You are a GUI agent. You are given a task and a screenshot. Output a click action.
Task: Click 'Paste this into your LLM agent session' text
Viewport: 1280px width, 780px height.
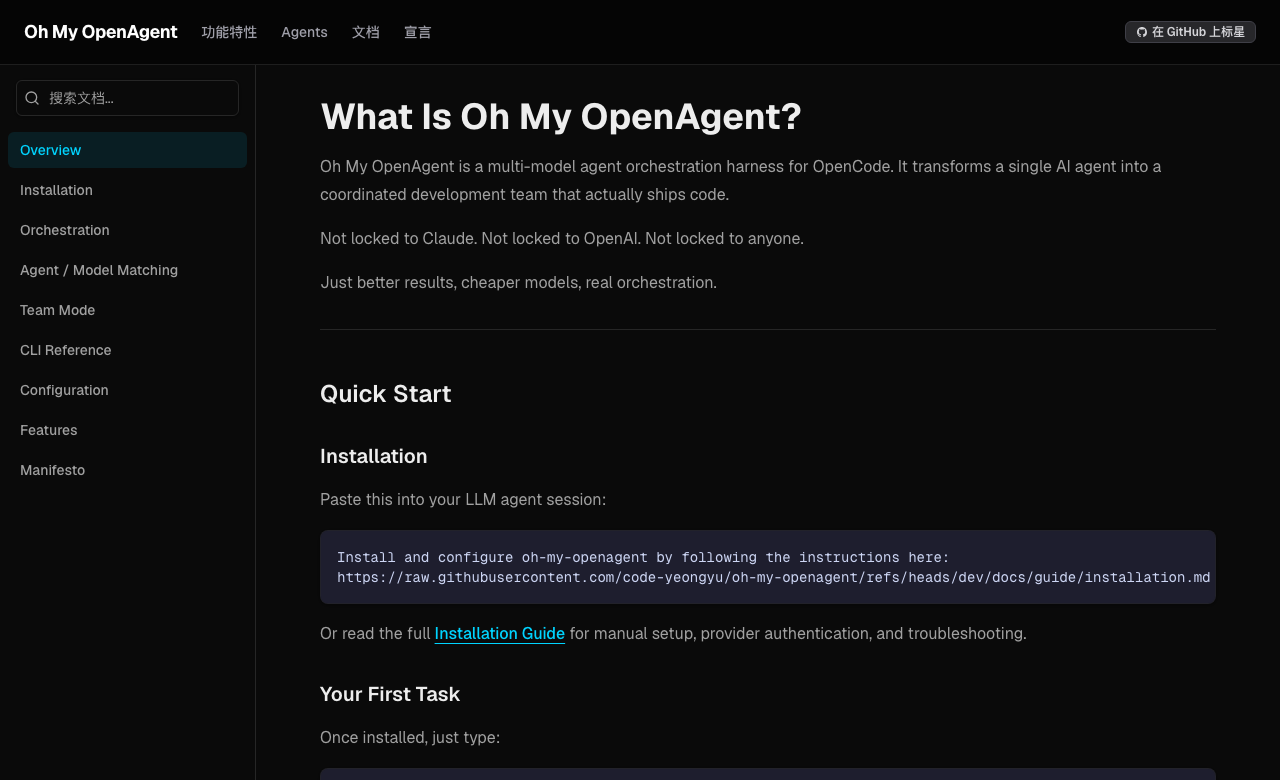click(463, 499)
